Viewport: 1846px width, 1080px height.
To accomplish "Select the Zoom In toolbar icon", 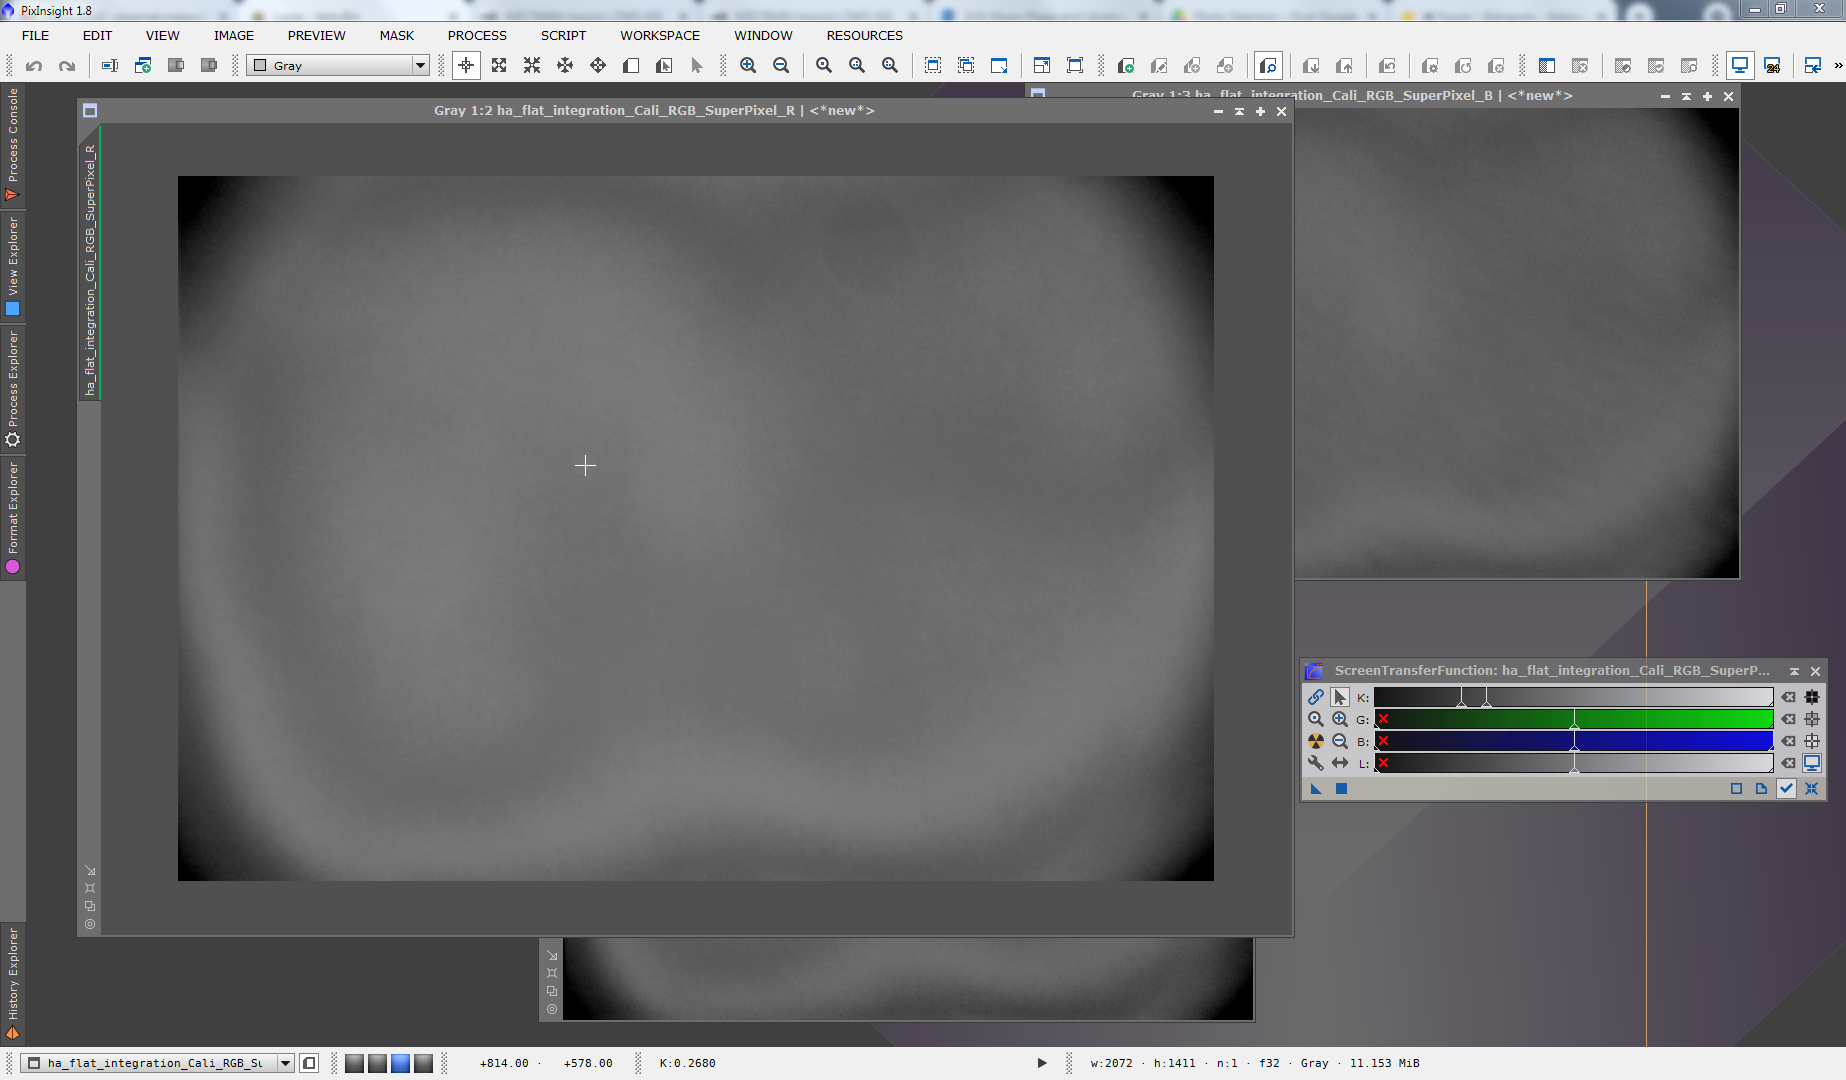I will [x=748, y=66].
